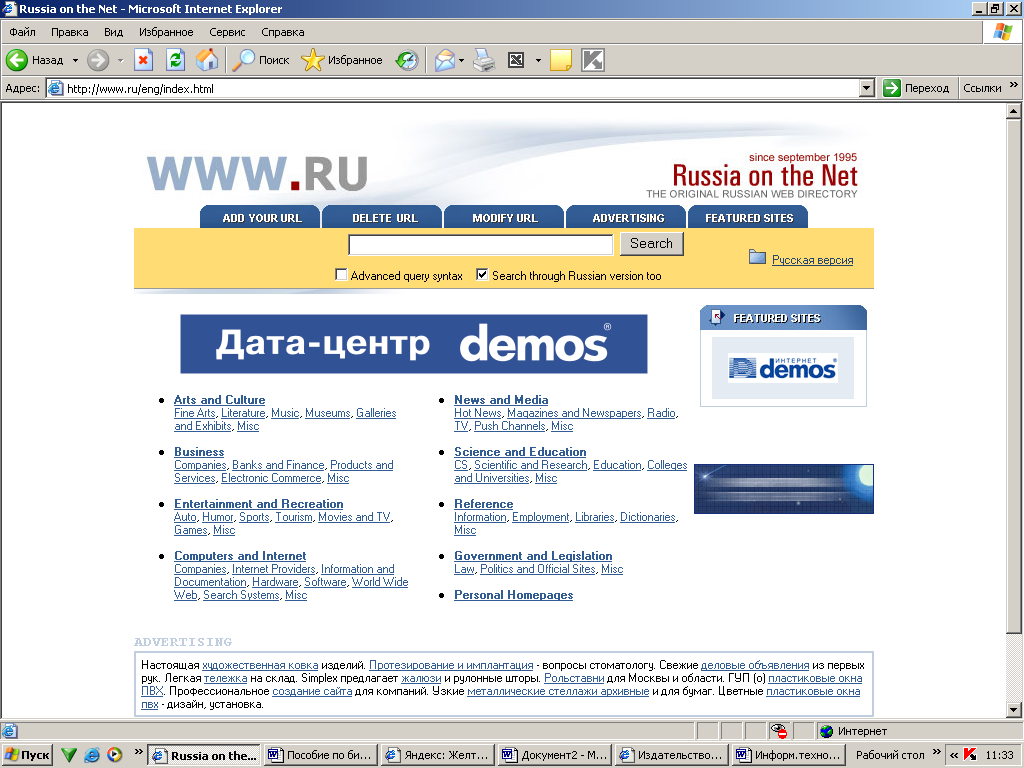Image resolution: width=1024 pixels, height=768 pixels.
Task: Click the Интернет zone globe in status bar
Action: click(x=827, y=731)
